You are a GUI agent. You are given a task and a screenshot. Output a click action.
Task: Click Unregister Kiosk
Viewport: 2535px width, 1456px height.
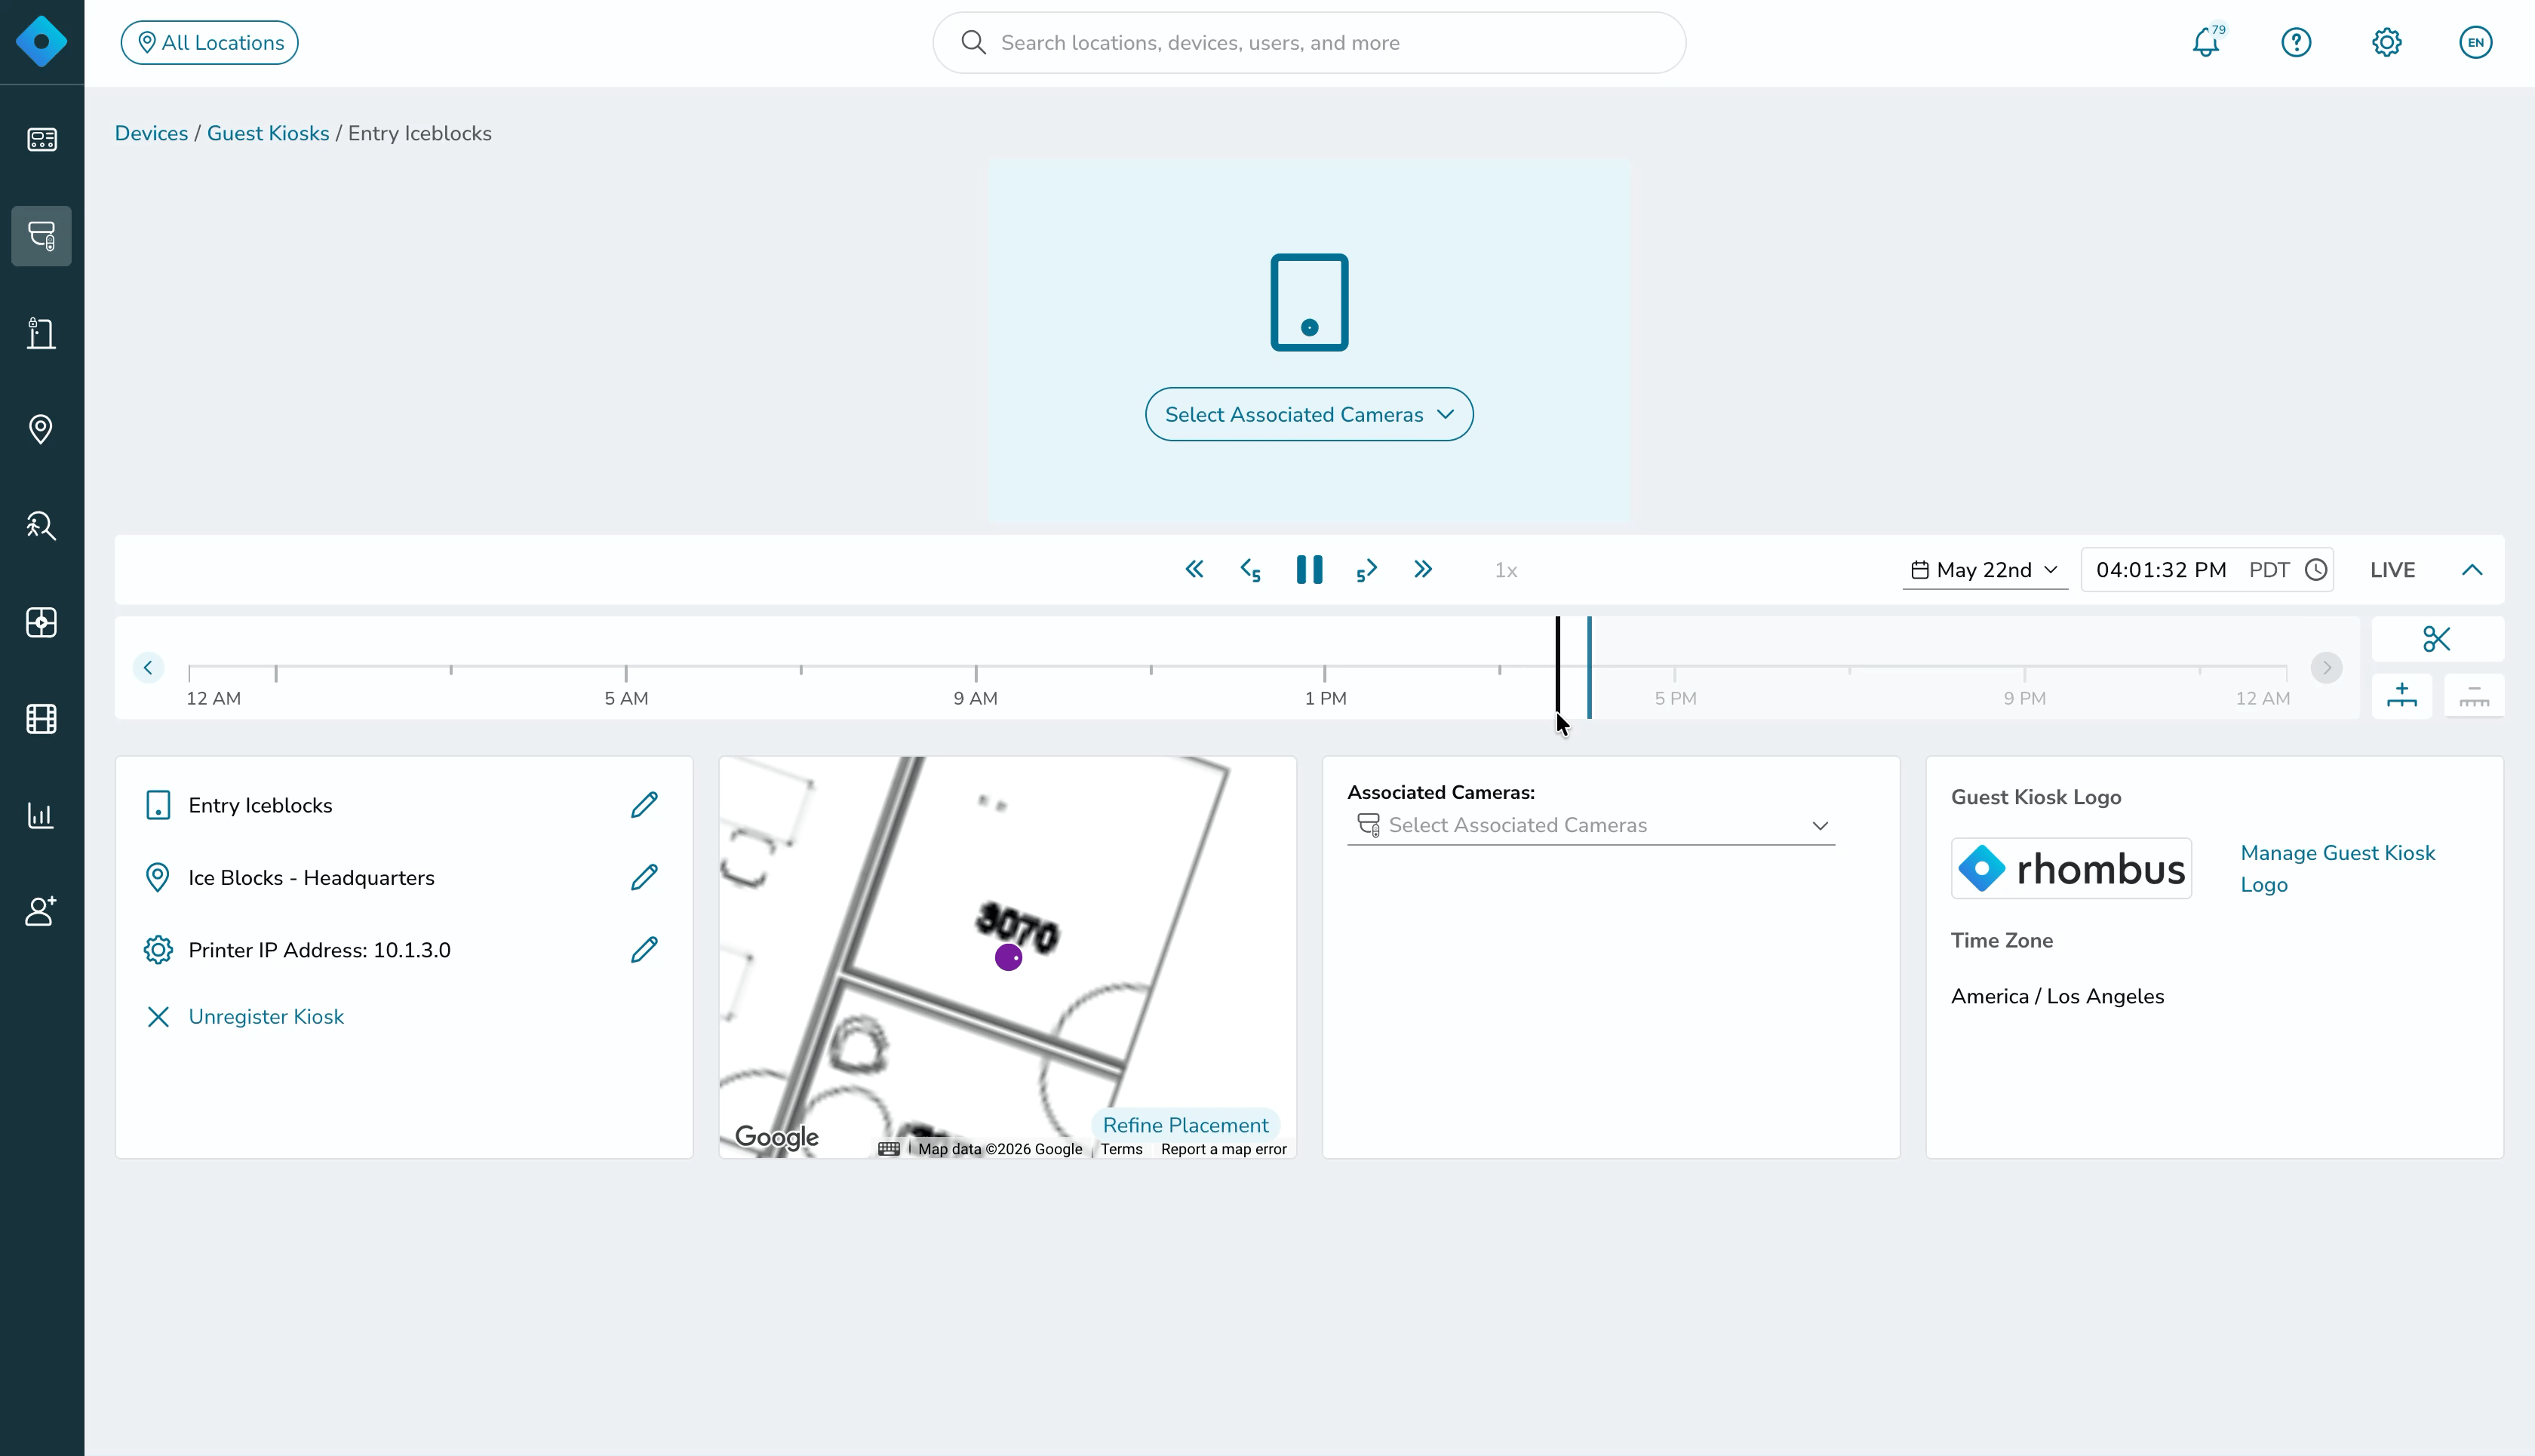tap(266, 1016)
